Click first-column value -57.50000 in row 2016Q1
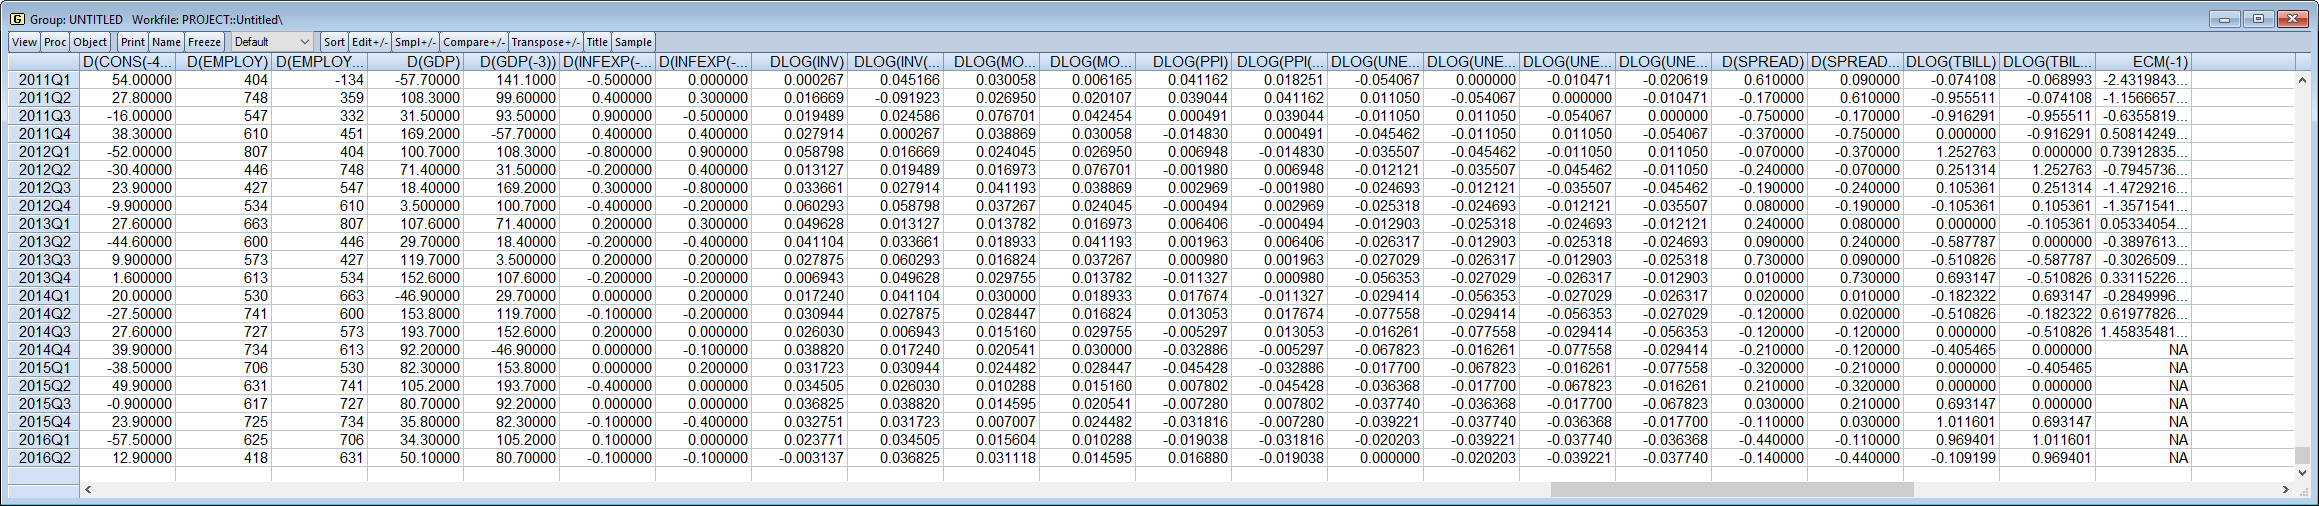Screen dimensions: 2319x506 coord(128,440)
